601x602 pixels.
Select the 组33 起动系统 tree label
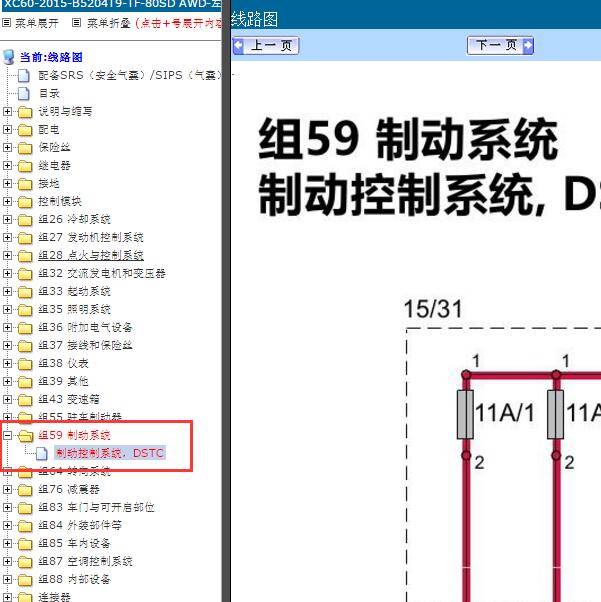pos(75,291)
